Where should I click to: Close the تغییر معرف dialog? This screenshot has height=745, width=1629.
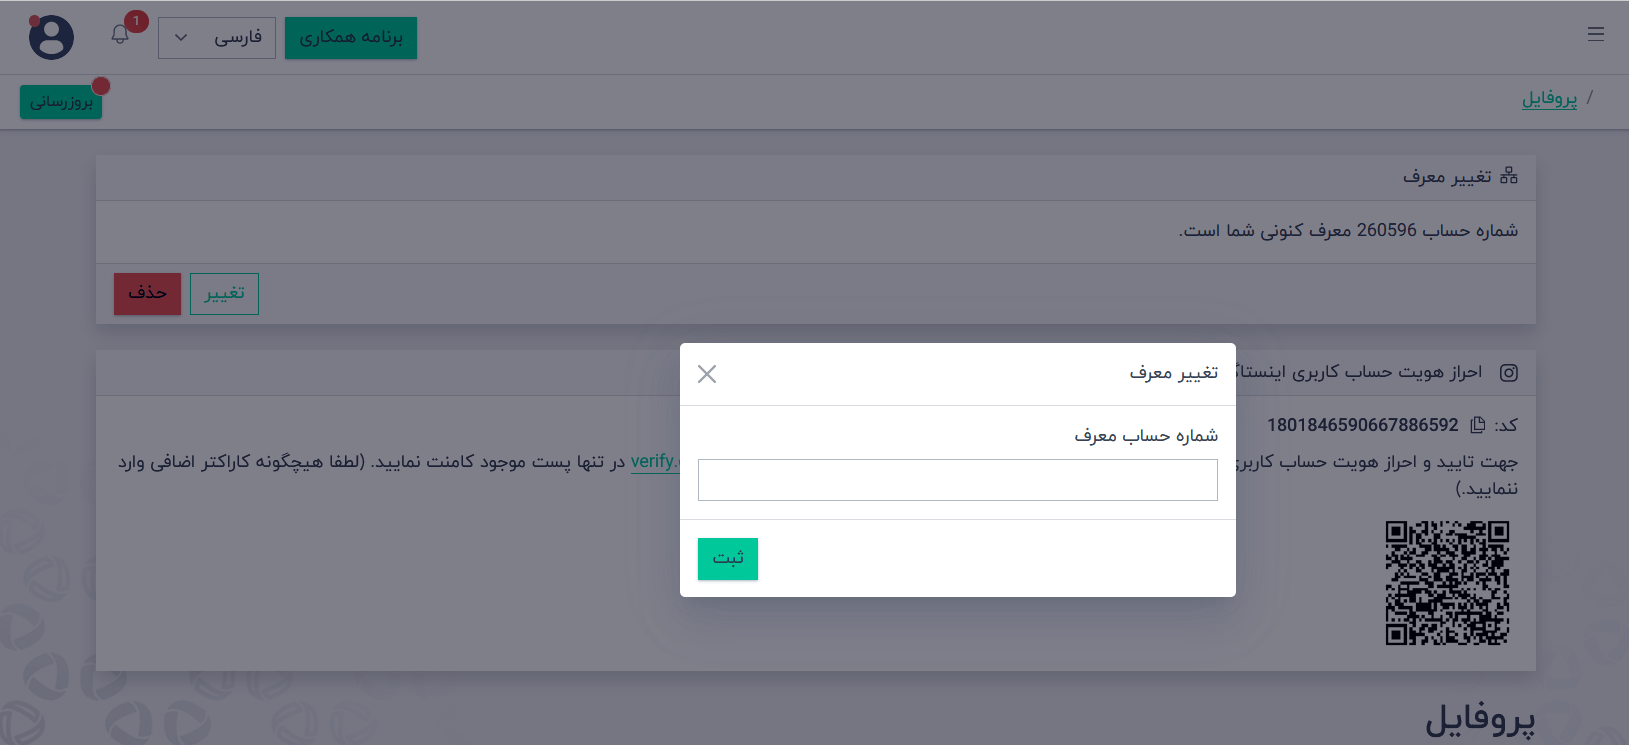708,374
